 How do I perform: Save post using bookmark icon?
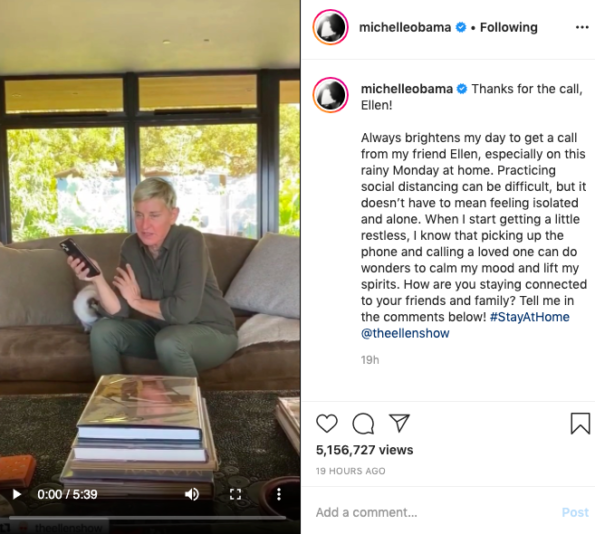580,423
